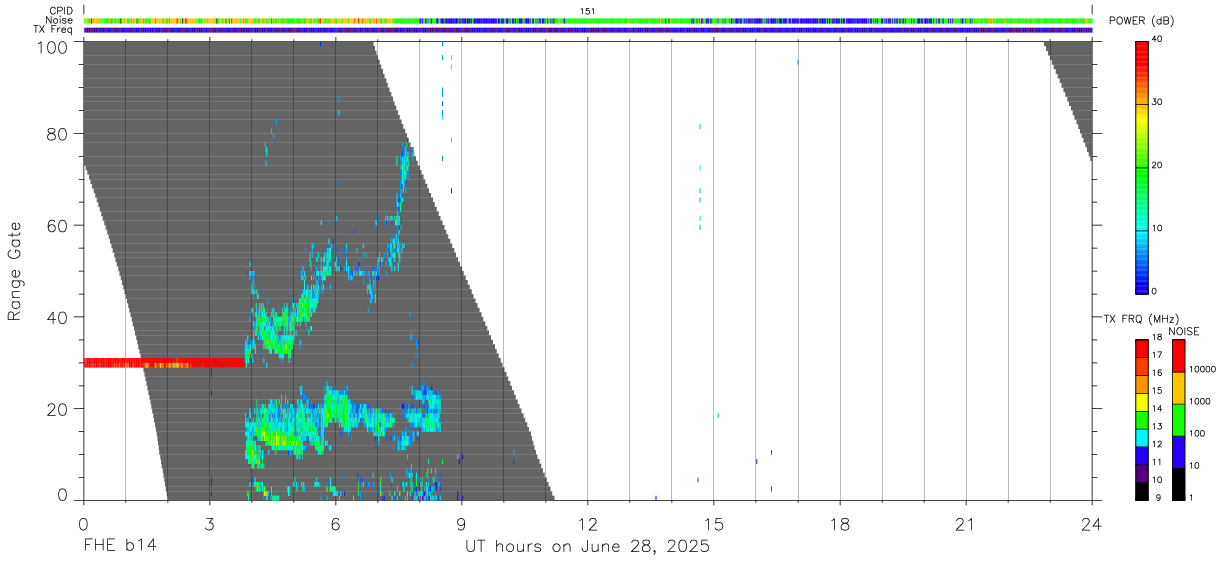1228x567 pixels.
Task: Click the 18 tick on UT hours axis
Action: pyautogui.click(x=839, y=524)
